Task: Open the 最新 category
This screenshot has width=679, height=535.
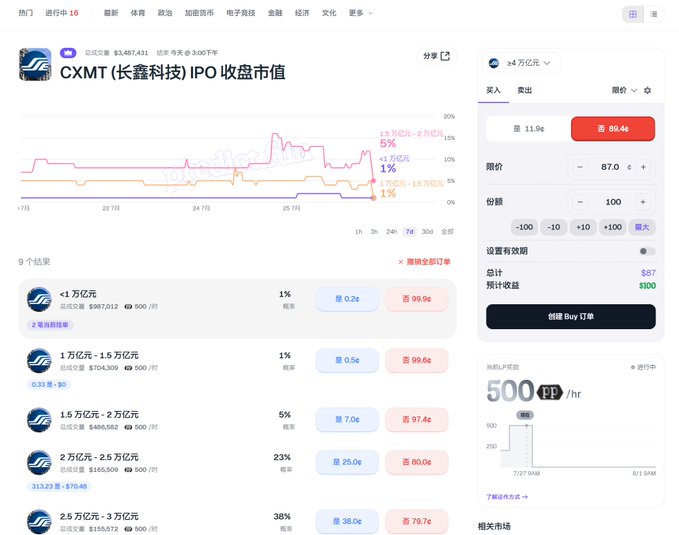Action: point(111,13)
